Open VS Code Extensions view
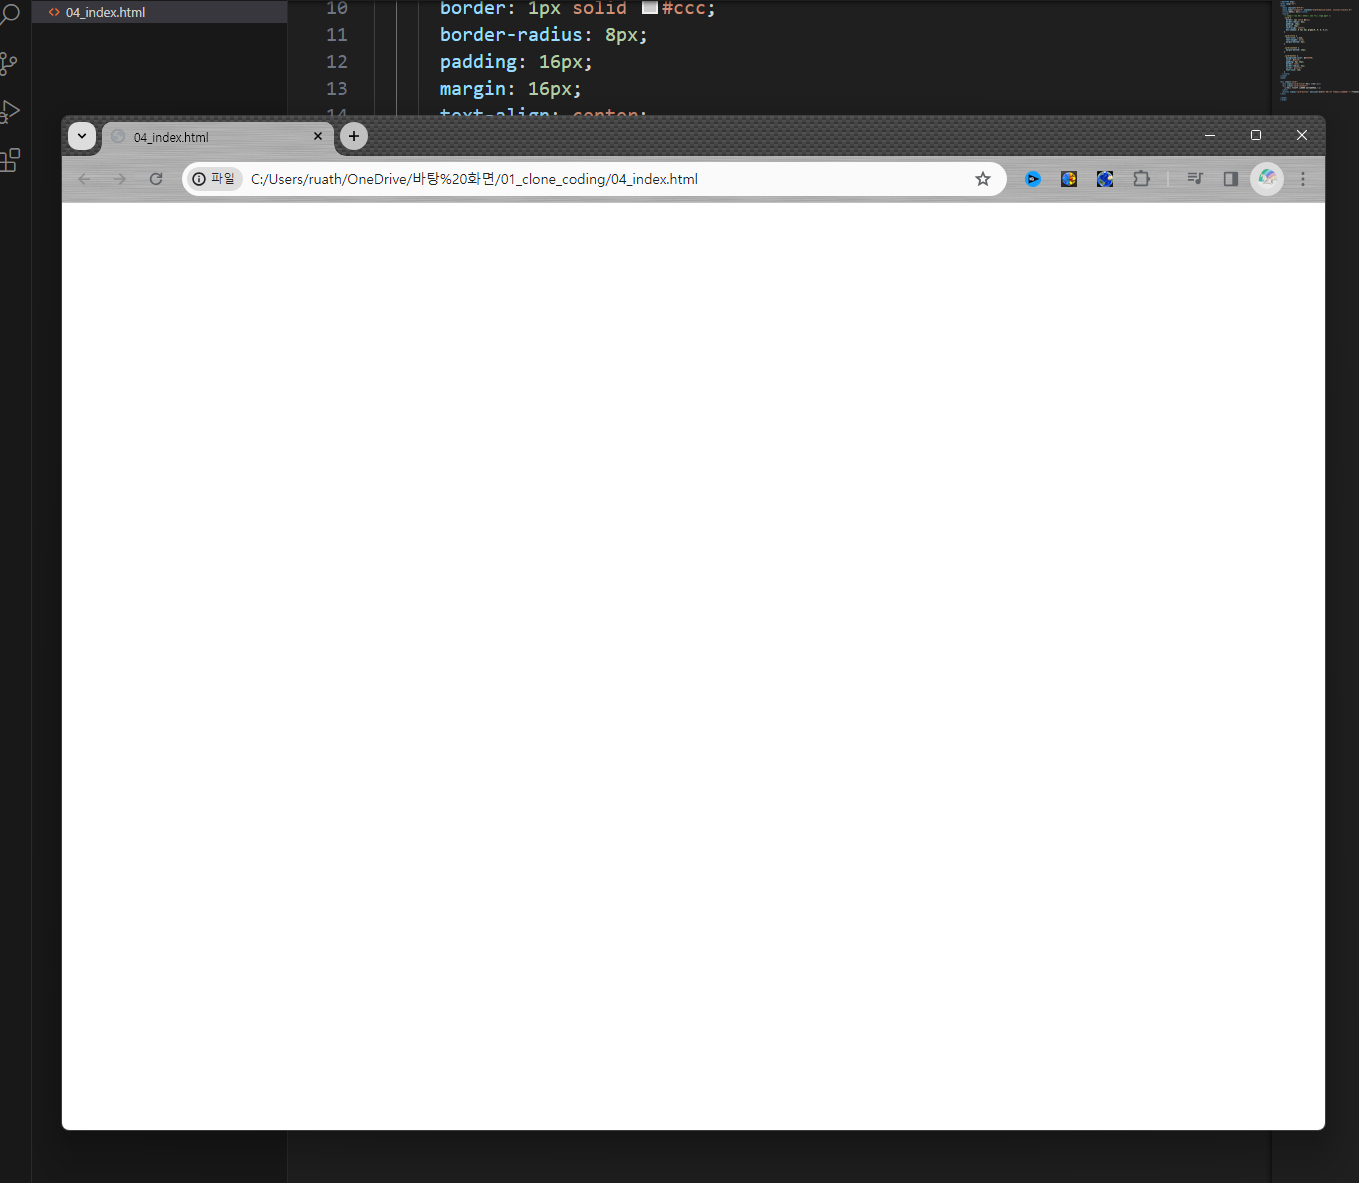Screen dimensions: 1359x1183 click(10, 160)
